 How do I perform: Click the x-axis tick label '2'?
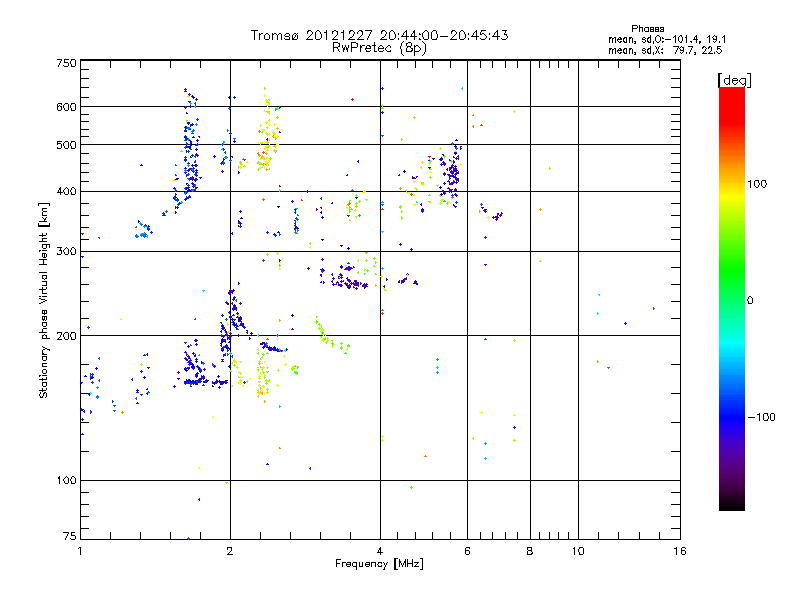tap(230, 551)
